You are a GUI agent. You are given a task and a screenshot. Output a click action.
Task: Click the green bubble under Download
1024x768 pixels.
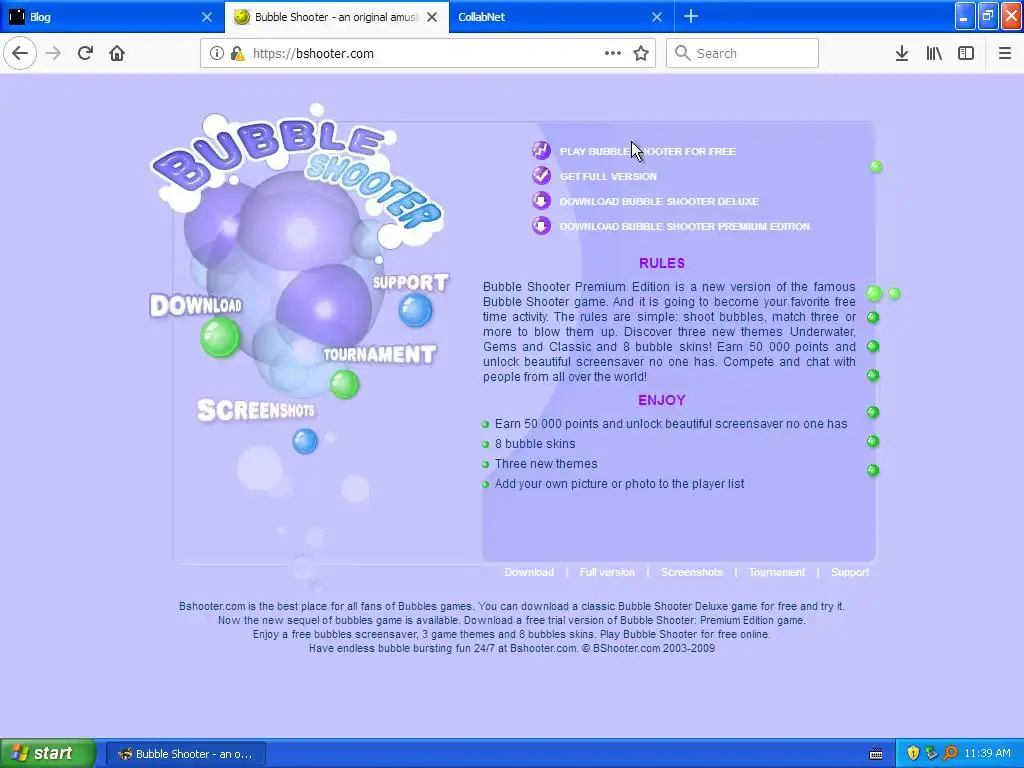pos(220,338)
